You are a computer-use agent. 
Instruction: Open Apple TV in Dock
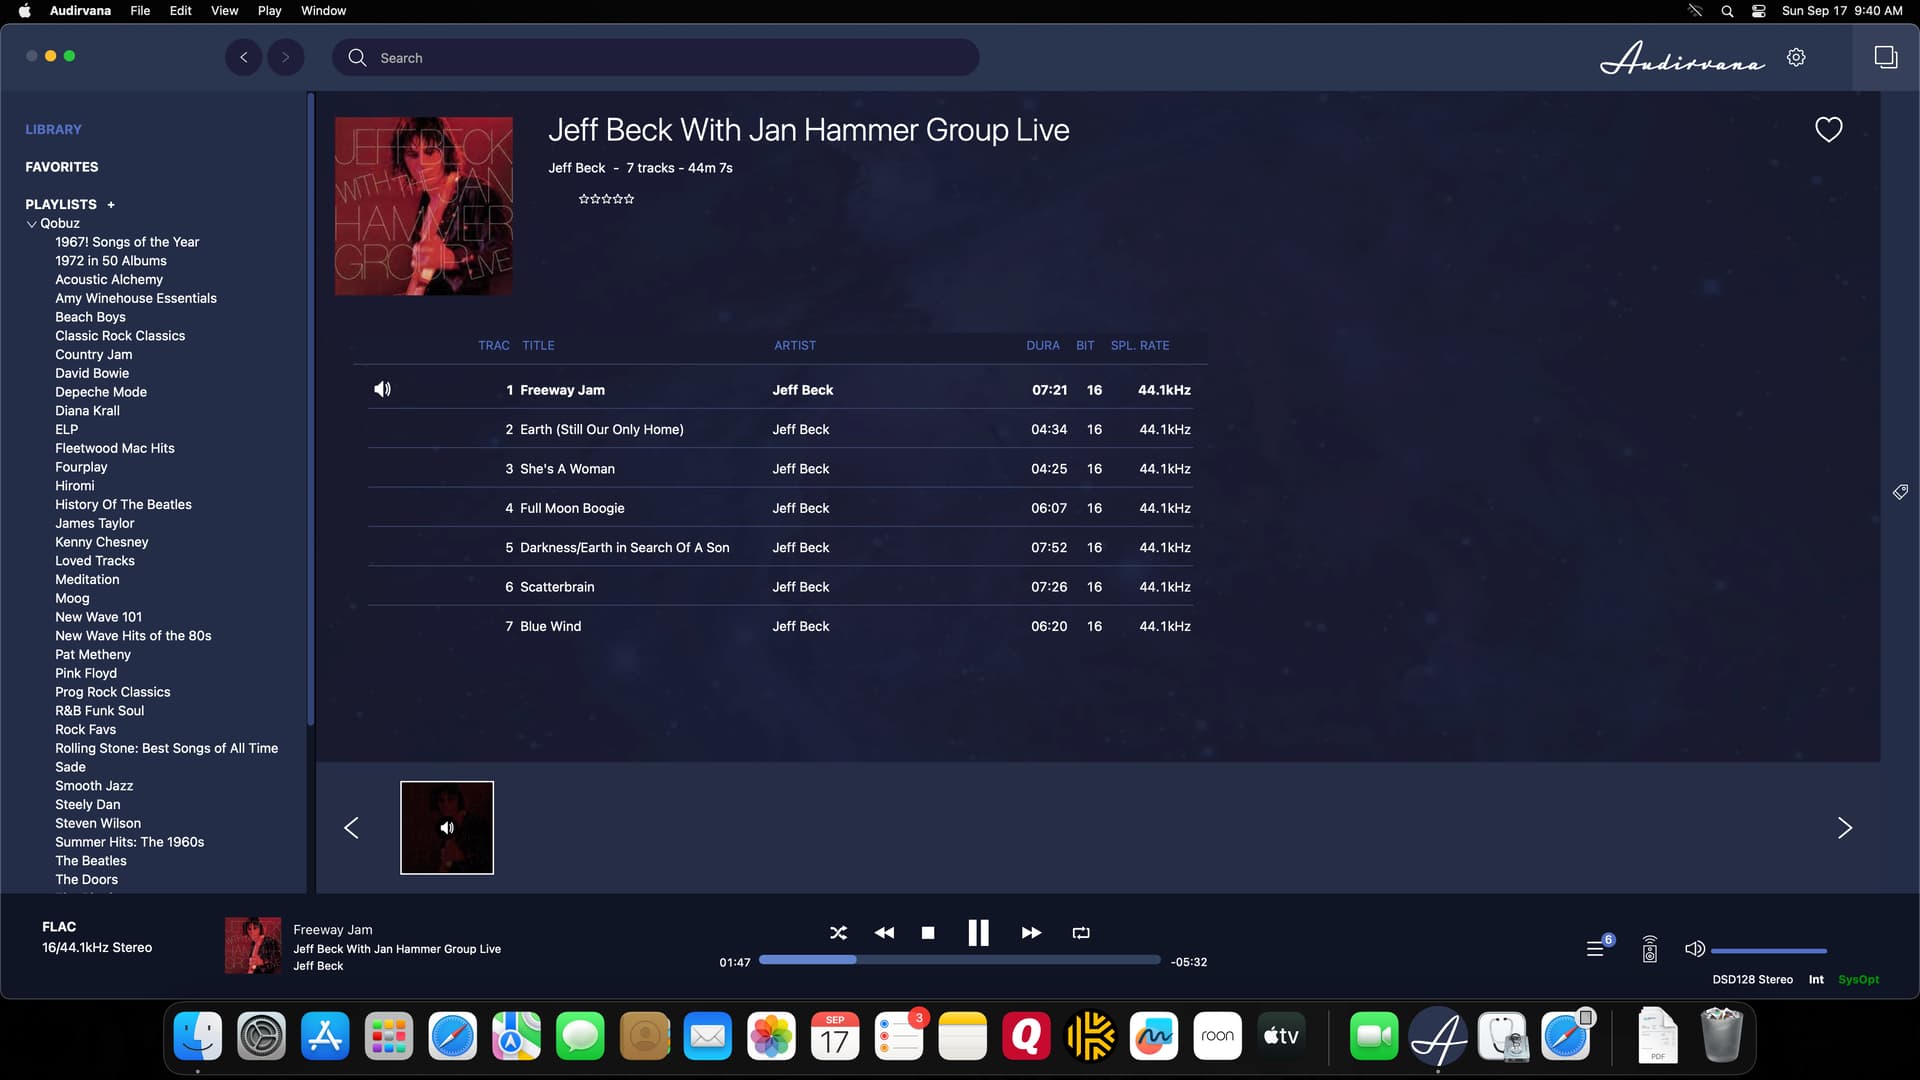(x=1281, y=1036)
